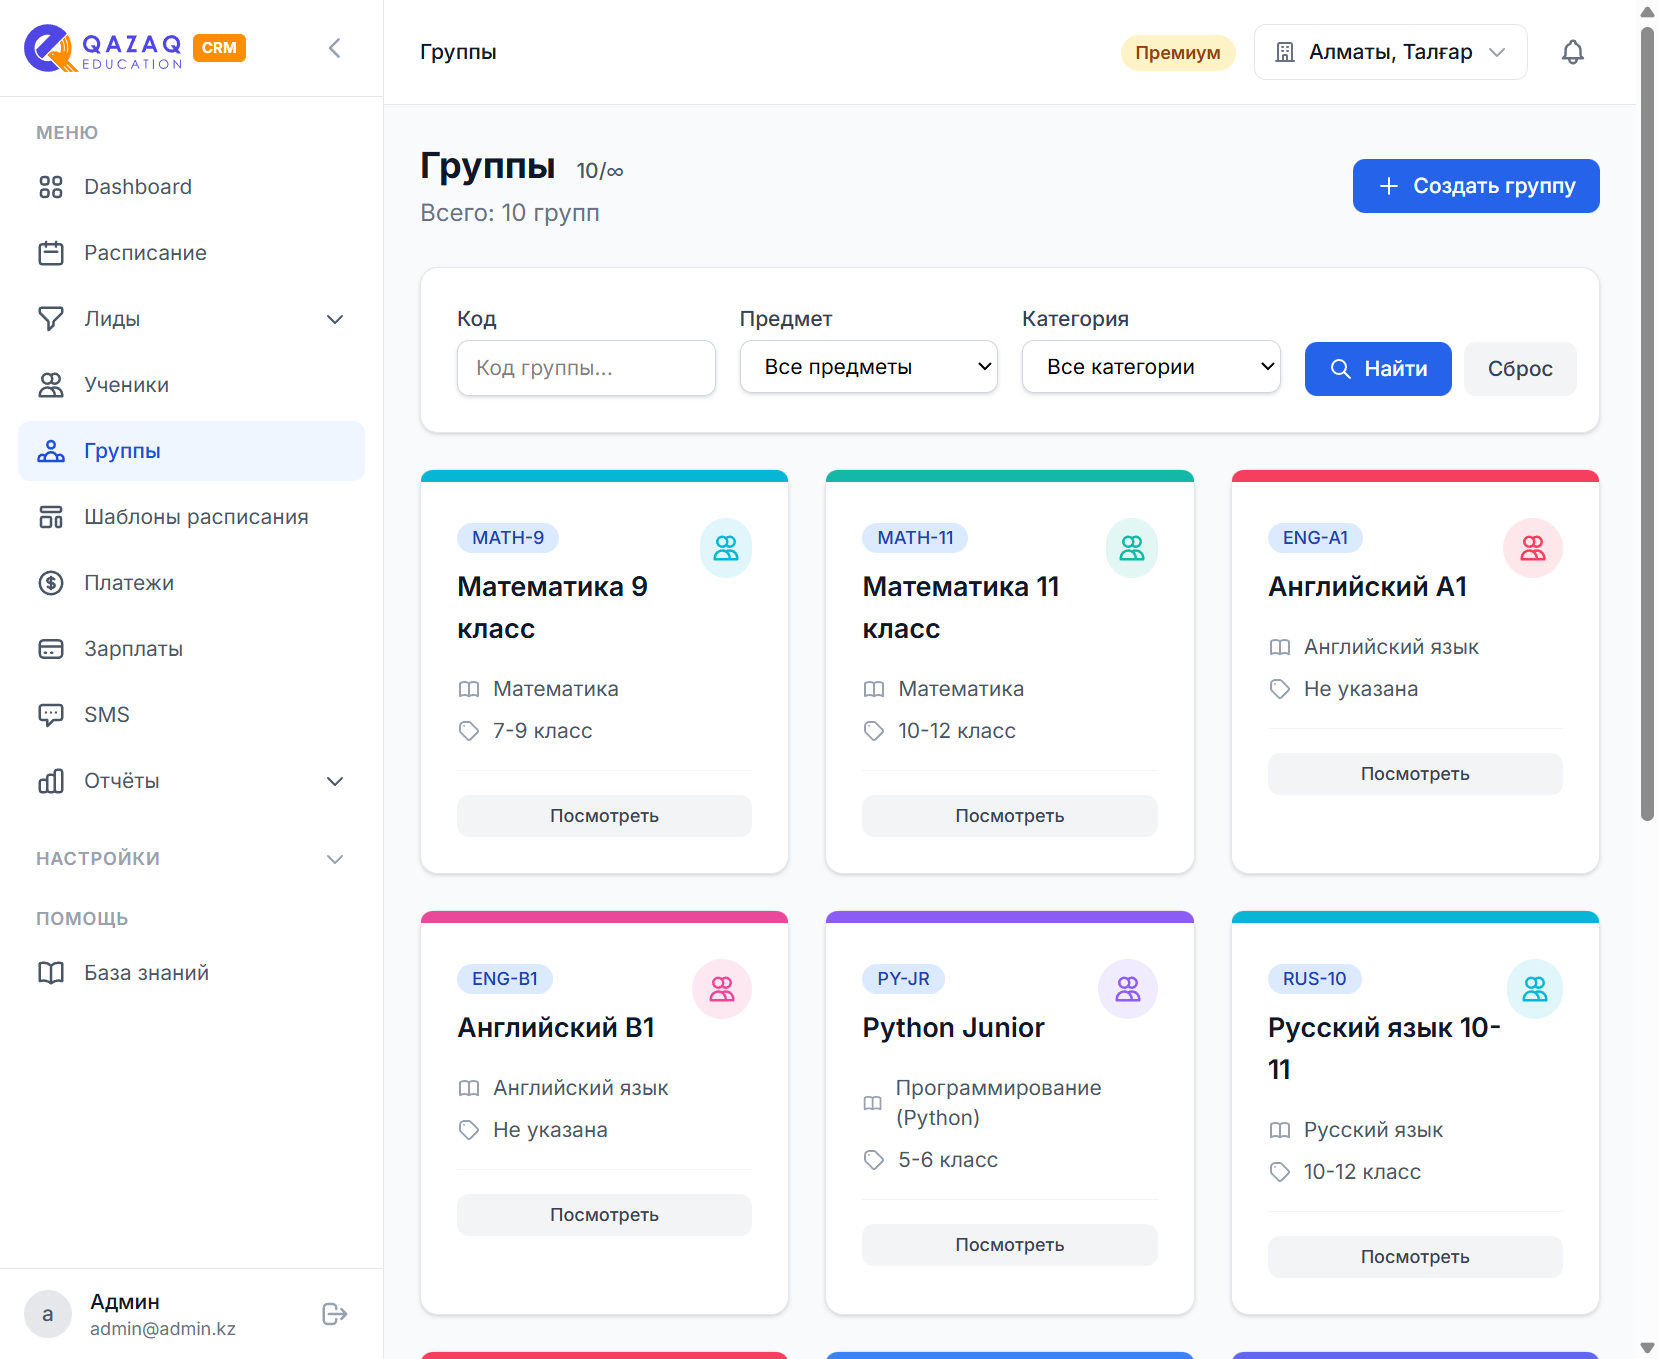Reset filters with Сброс button
The image size is (1659, 1359).
(x=1520, y=369)
